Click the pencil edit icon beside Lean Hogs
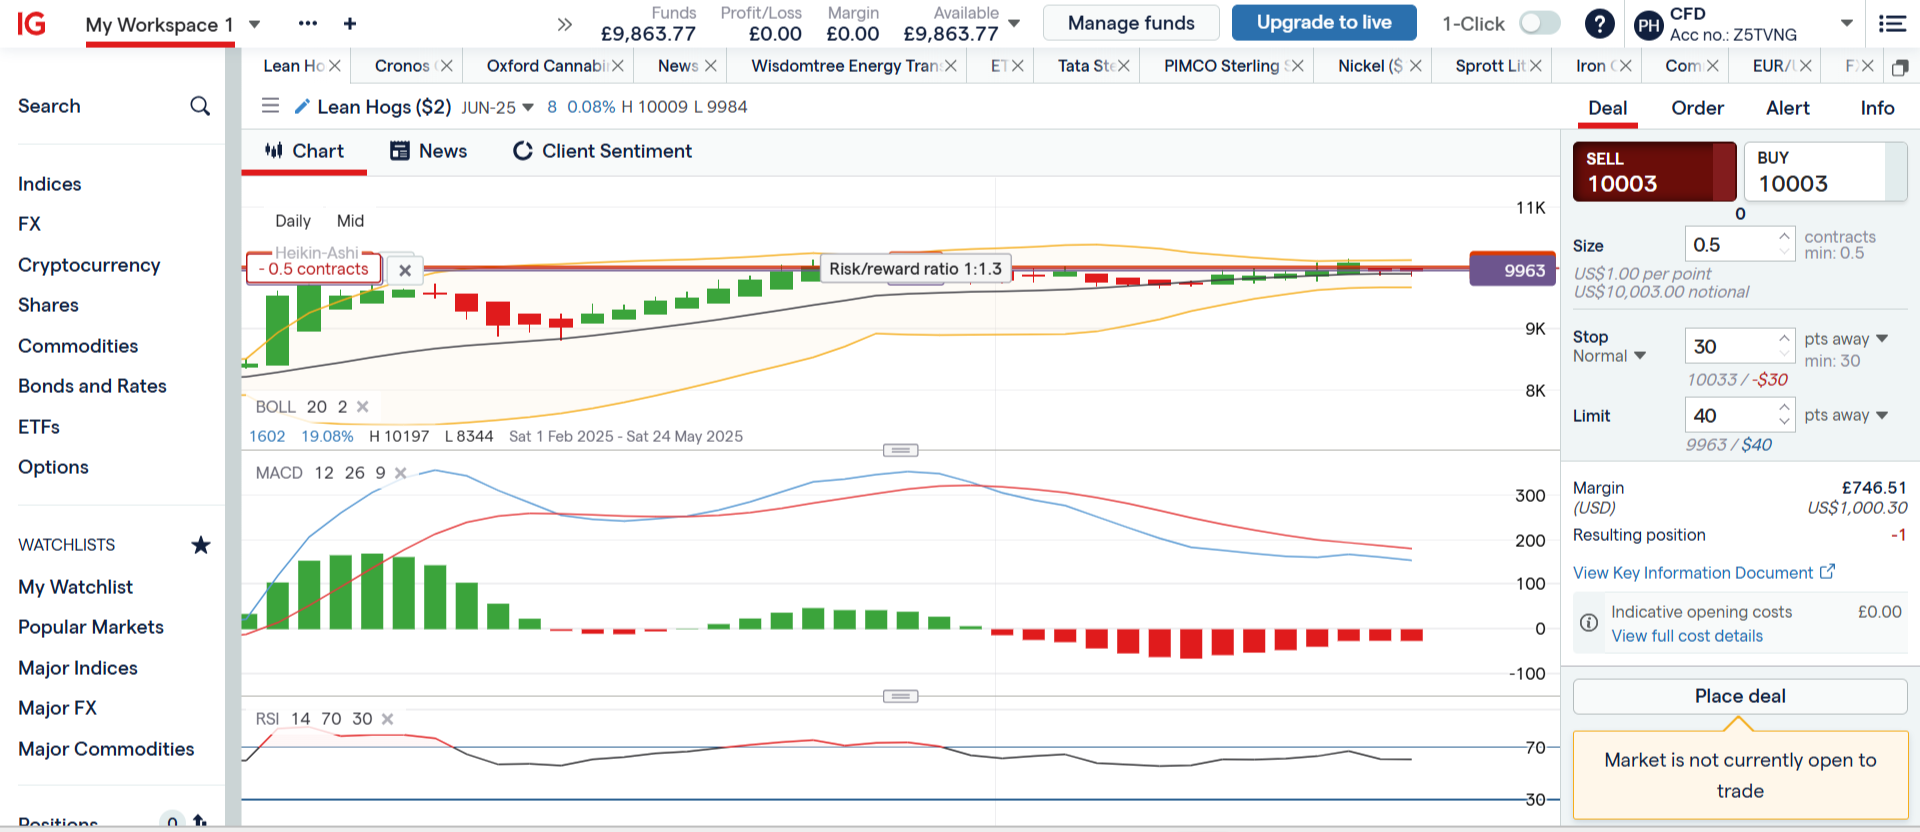 point(302,106)
